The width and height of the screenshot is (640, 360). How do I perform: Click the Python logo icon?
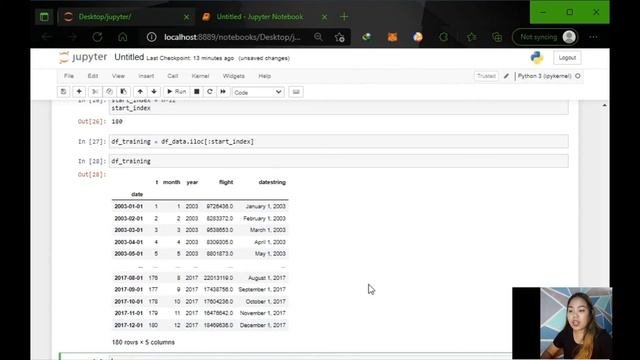click(x=537, y=58)
